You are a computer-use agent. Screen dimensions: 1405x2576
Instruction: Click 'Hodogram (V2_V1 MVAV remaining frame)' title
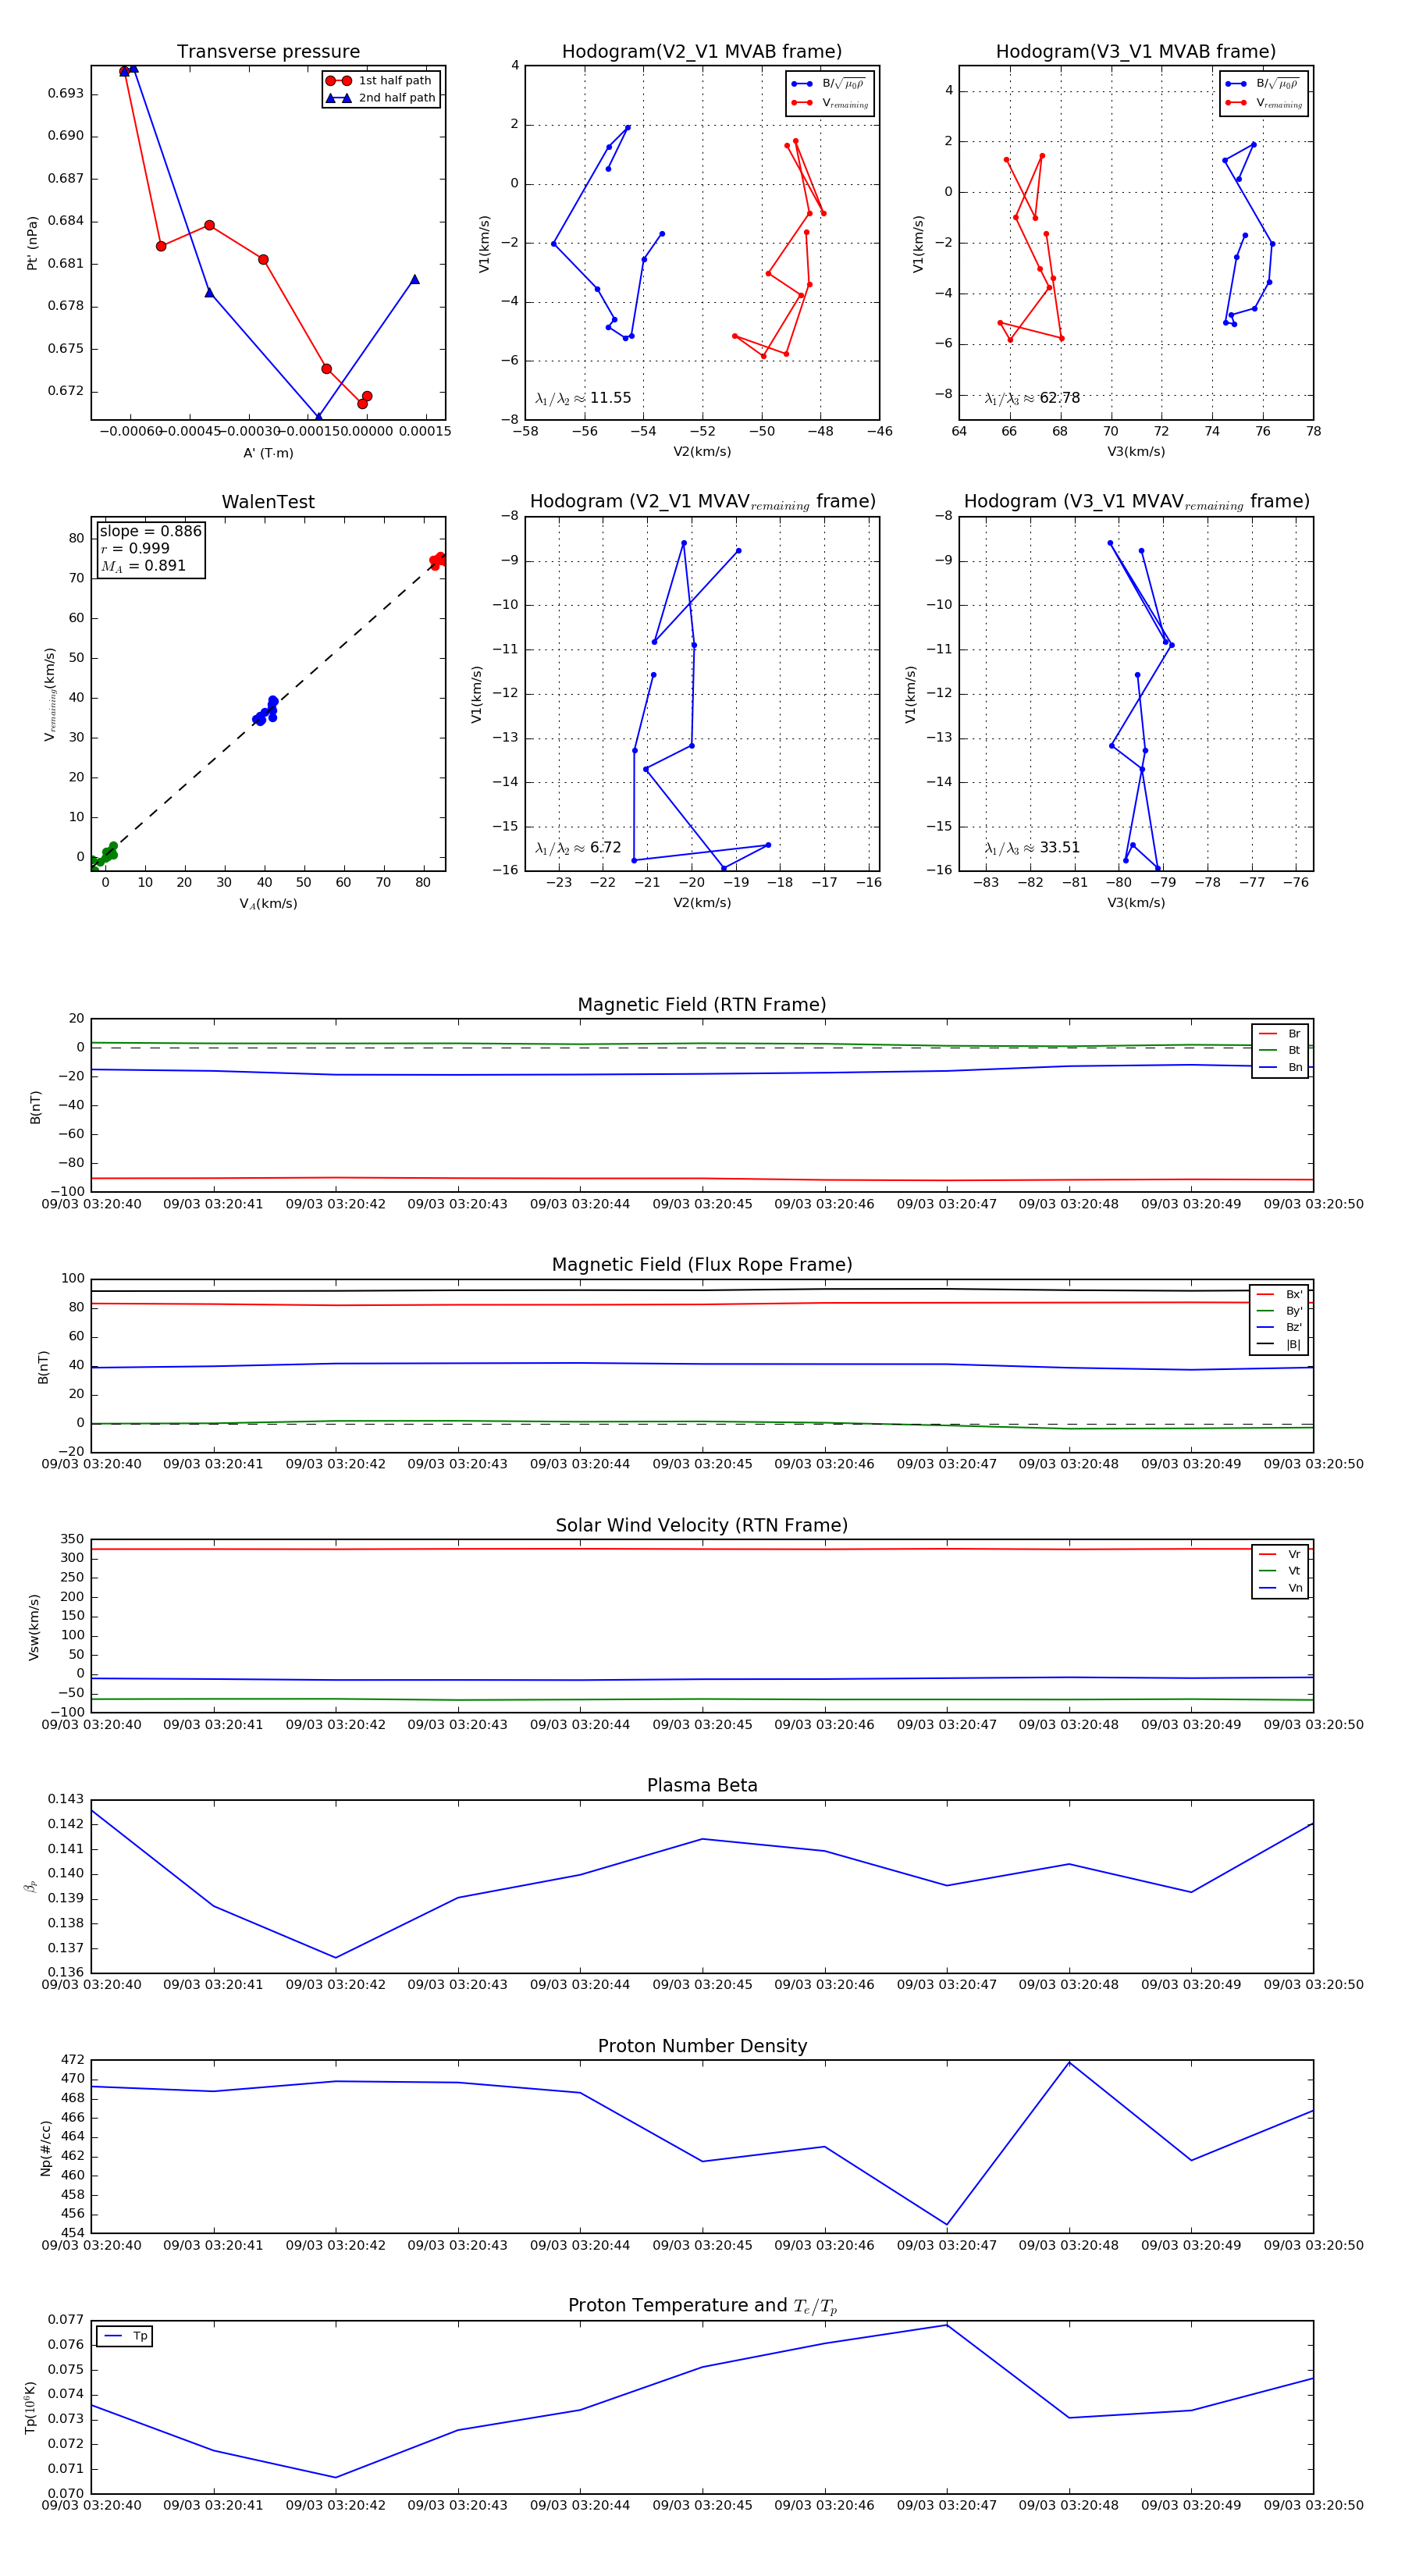click(702, 502)
